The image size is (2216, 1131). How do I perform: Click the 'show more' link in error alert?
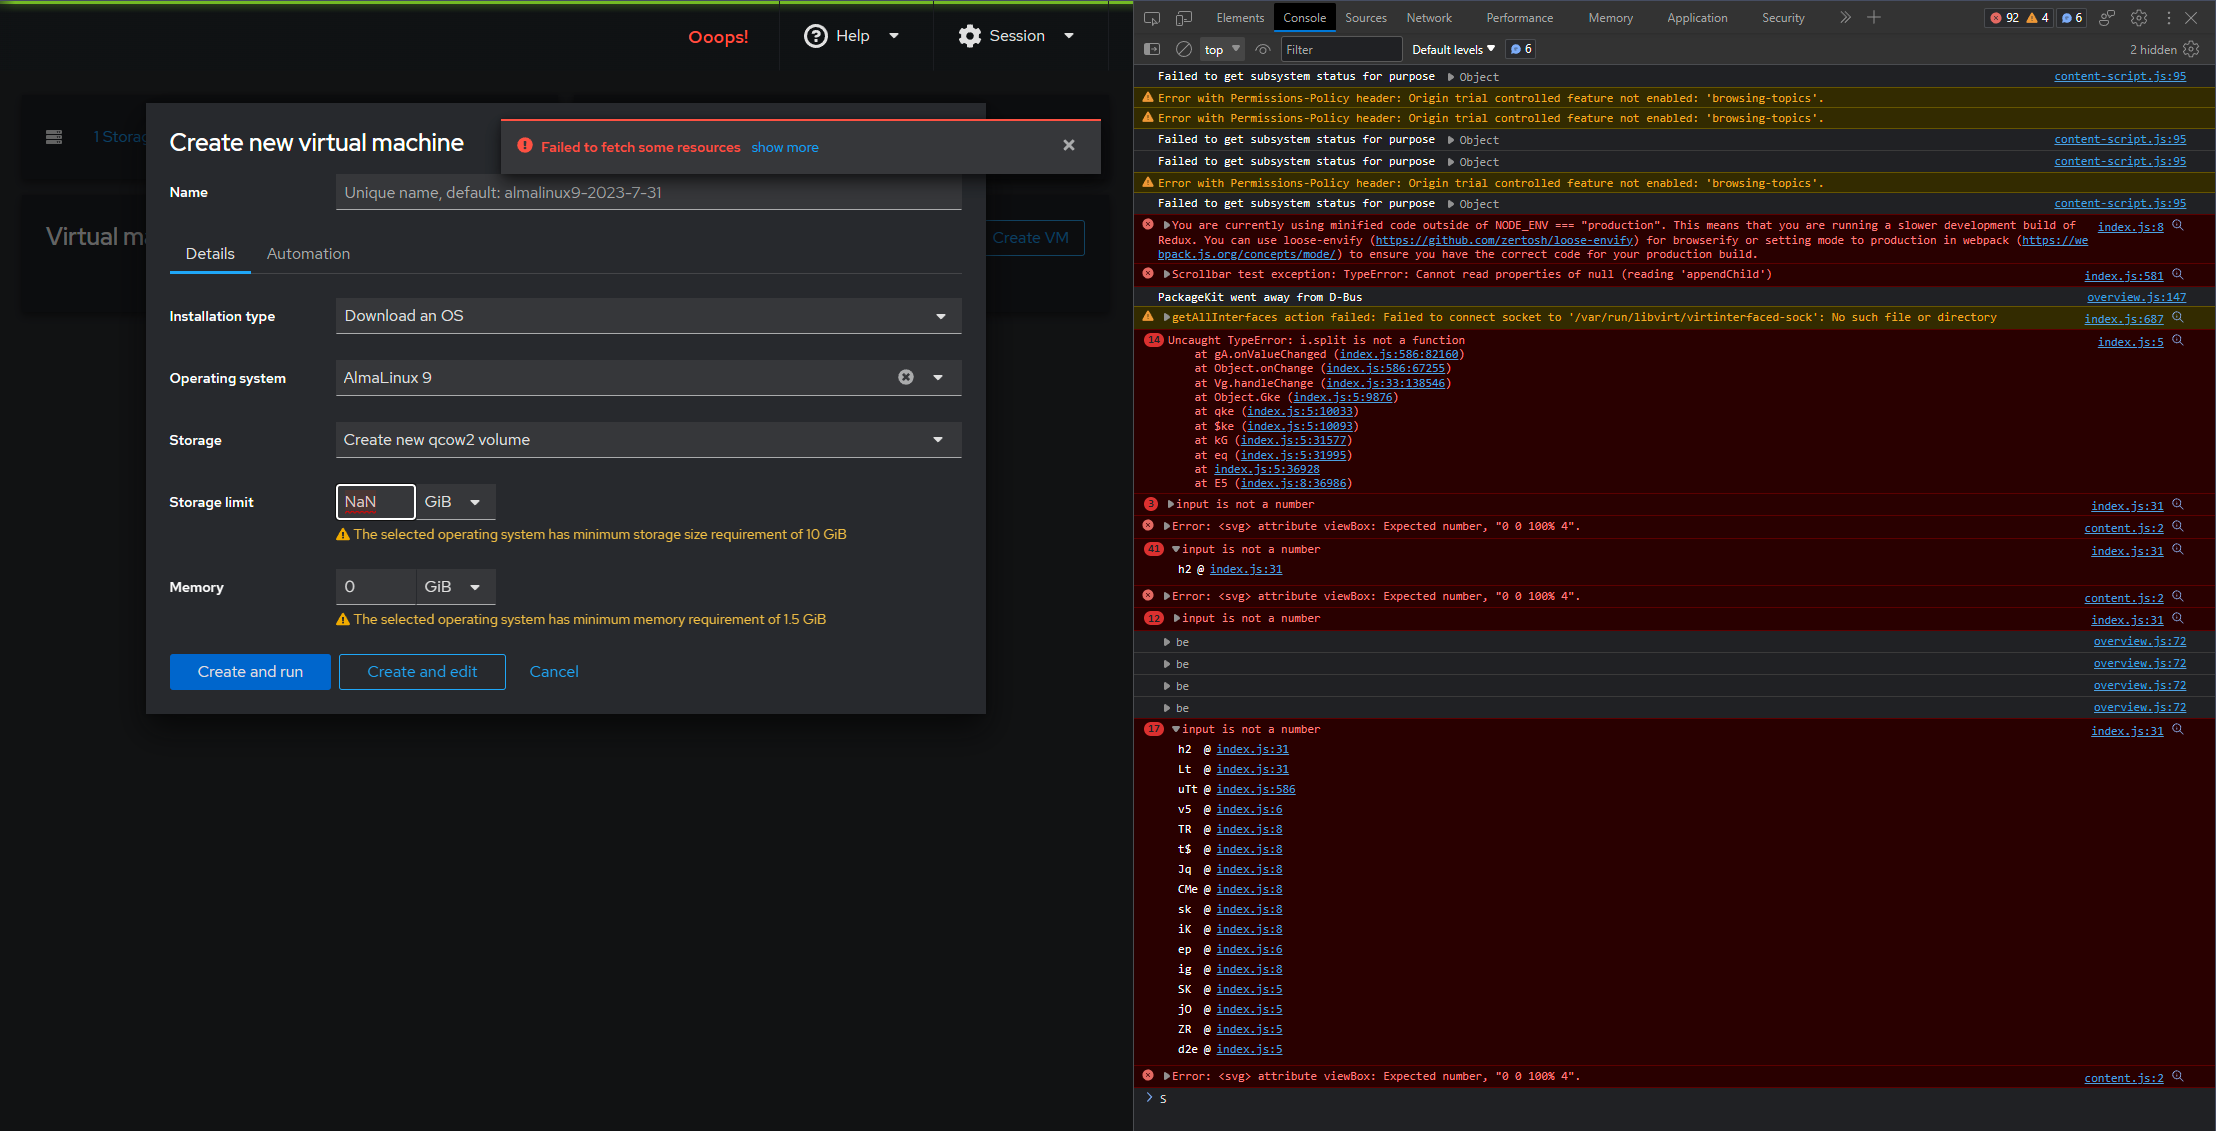785,147
